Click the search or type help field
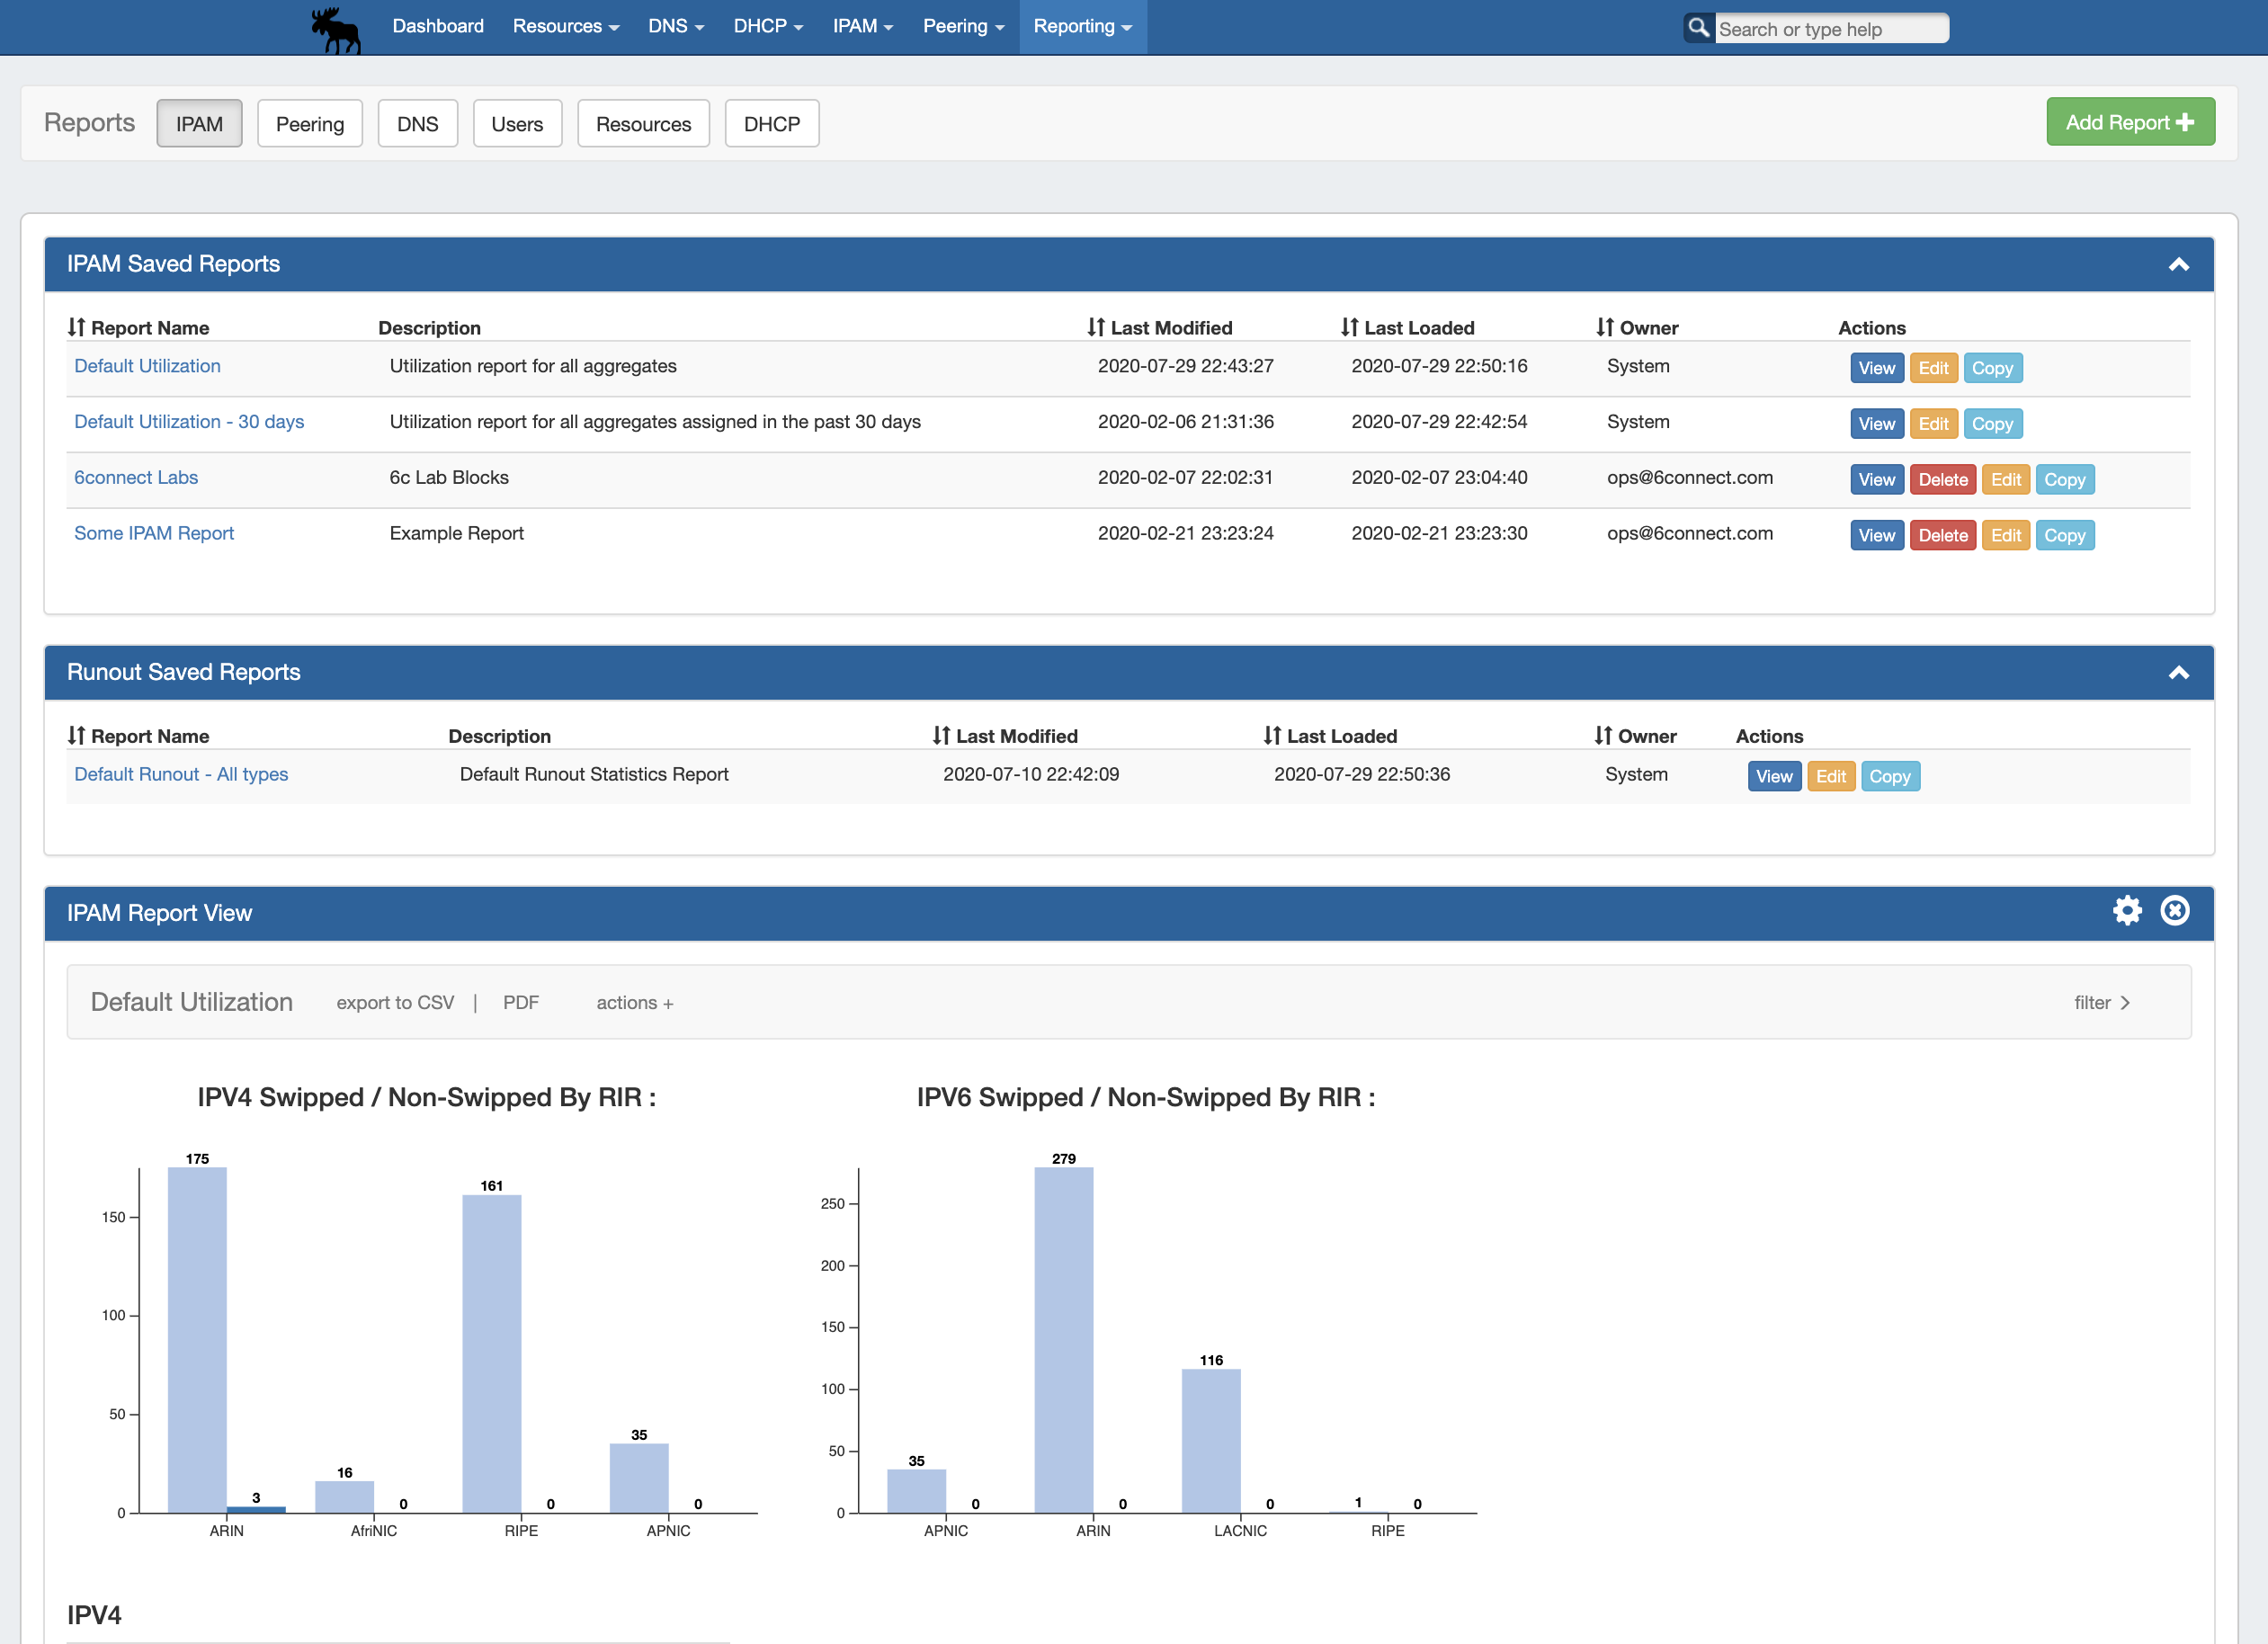2268x1644 pixels. [1830, 29]
